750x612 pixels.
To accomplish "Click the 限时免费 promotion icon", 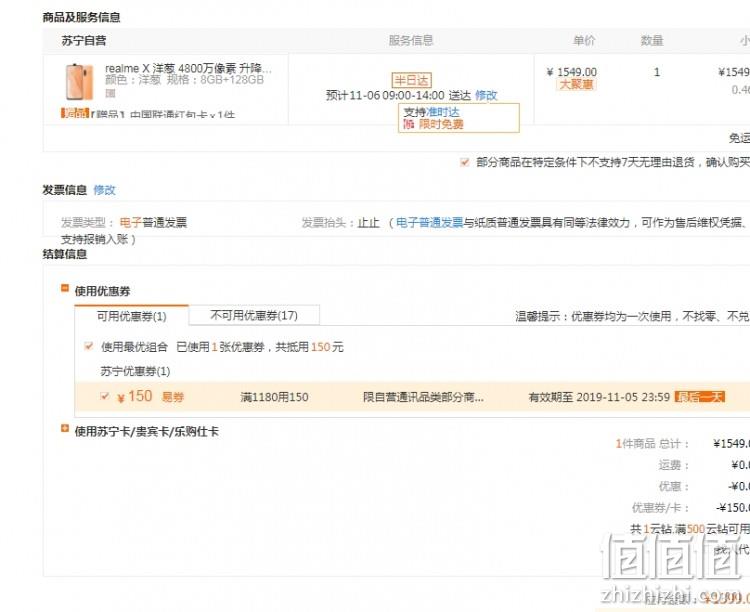I will pyautogui.click(x=408, y=124).
